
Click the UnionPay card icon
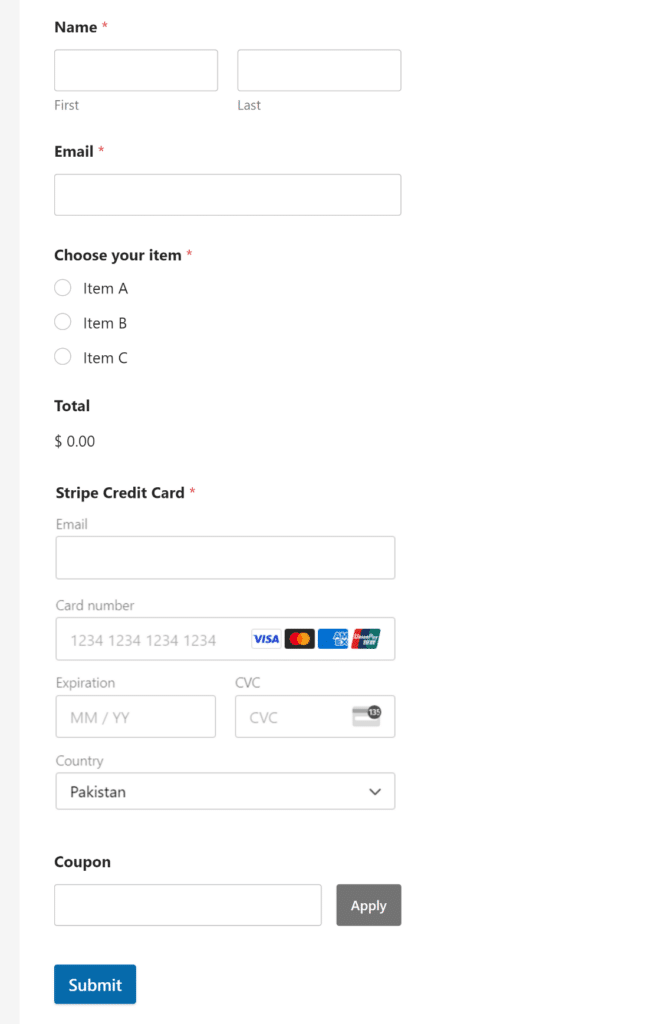365,638
